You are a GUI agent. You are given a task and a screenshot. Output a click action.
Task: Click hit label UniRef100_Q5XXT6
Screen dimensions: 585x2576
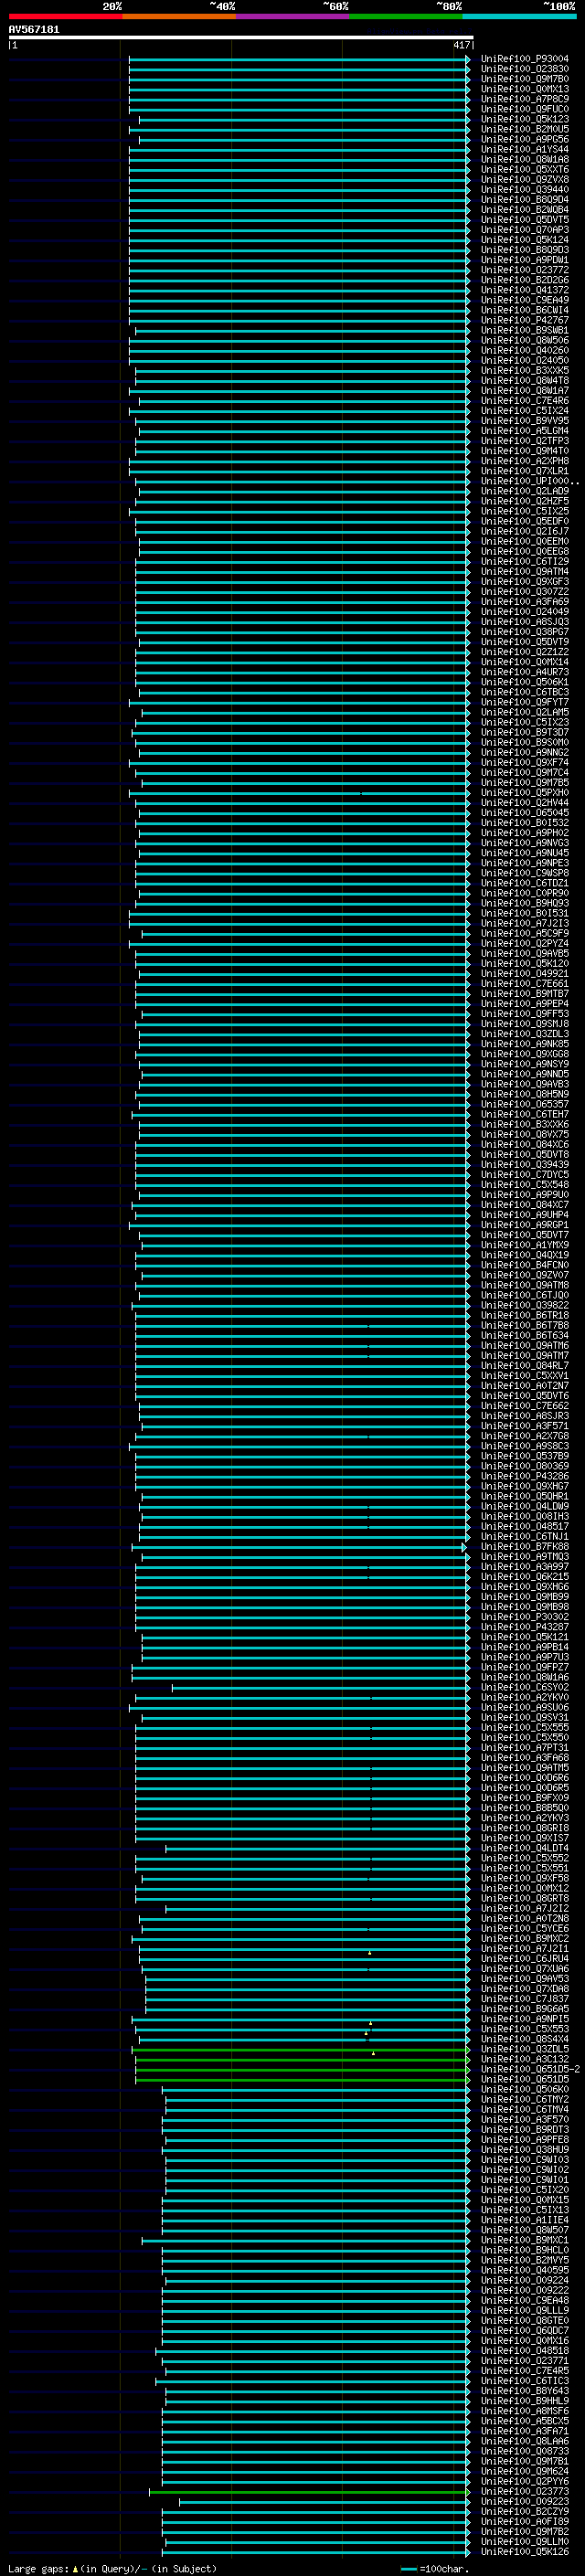point(524,169)
